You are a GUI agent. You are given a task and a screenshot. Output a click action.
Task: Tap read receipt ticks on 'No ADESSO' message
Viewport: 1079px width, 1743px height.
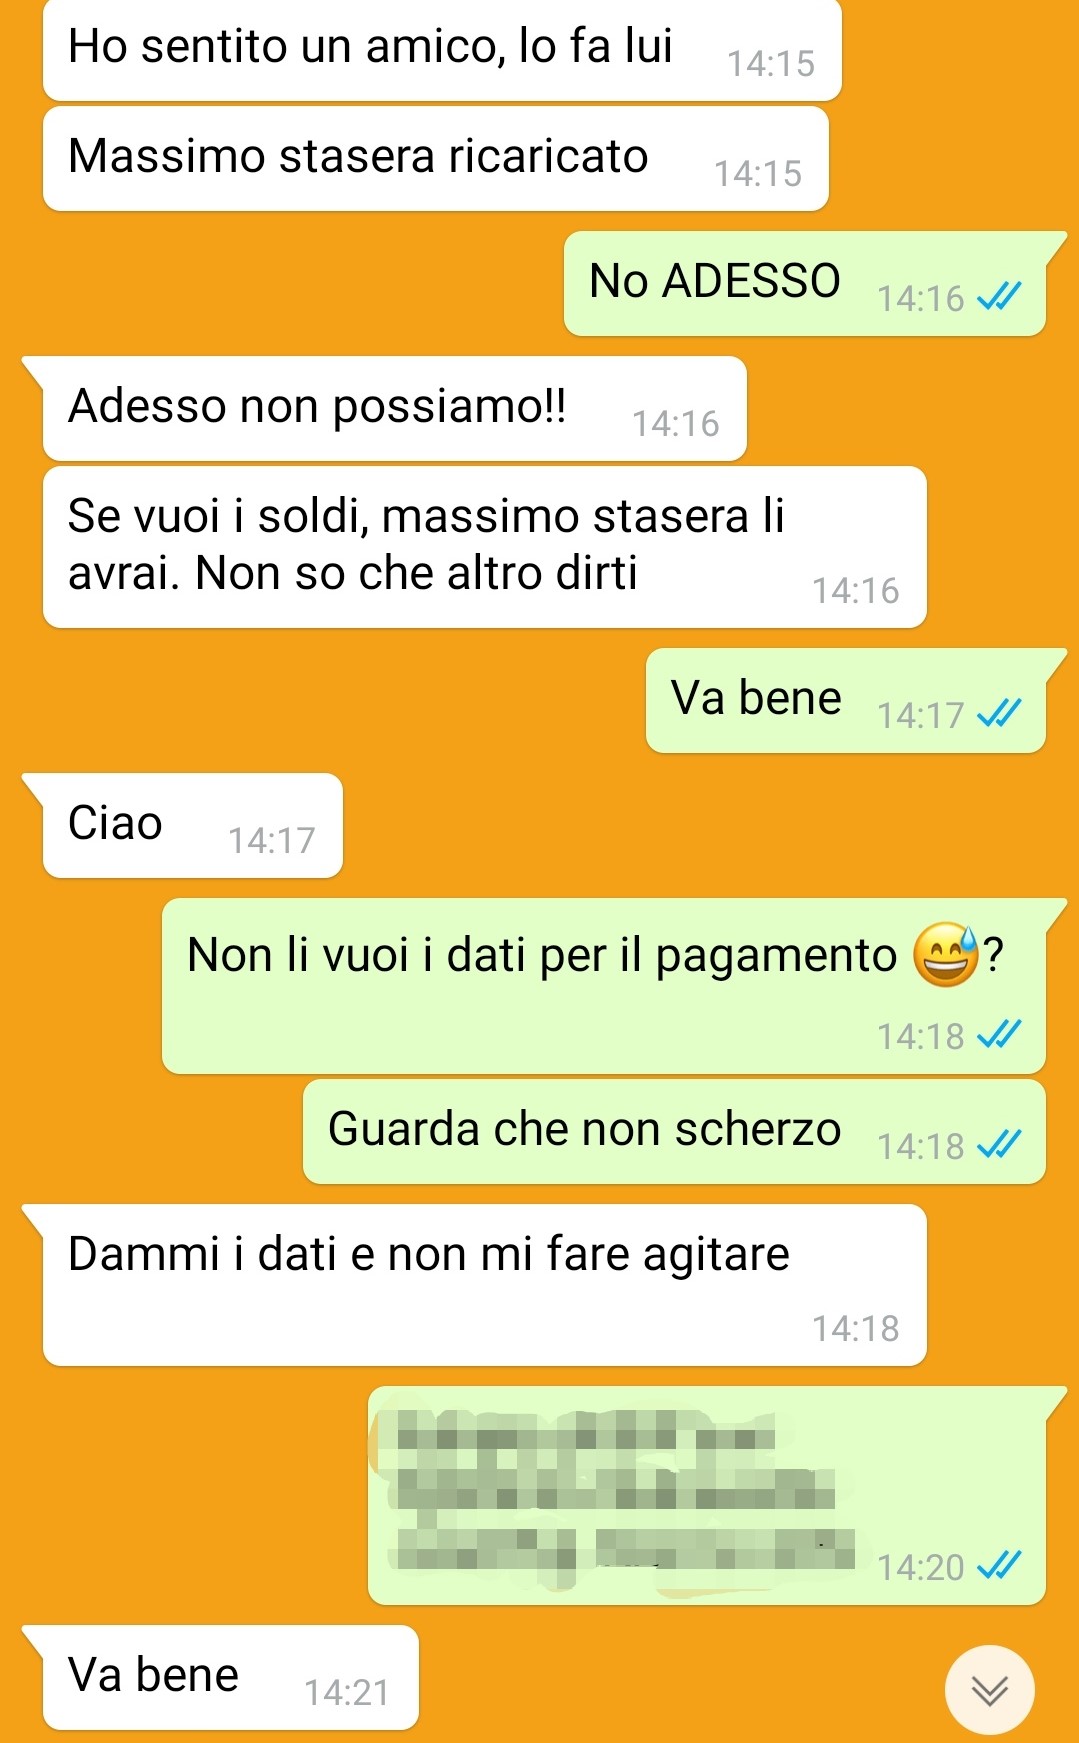point(999,296)
